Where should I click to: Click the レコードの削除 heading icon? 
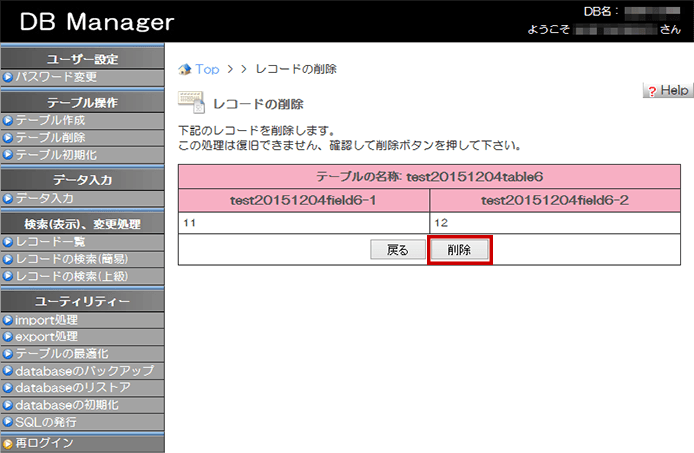click(191, 102)
